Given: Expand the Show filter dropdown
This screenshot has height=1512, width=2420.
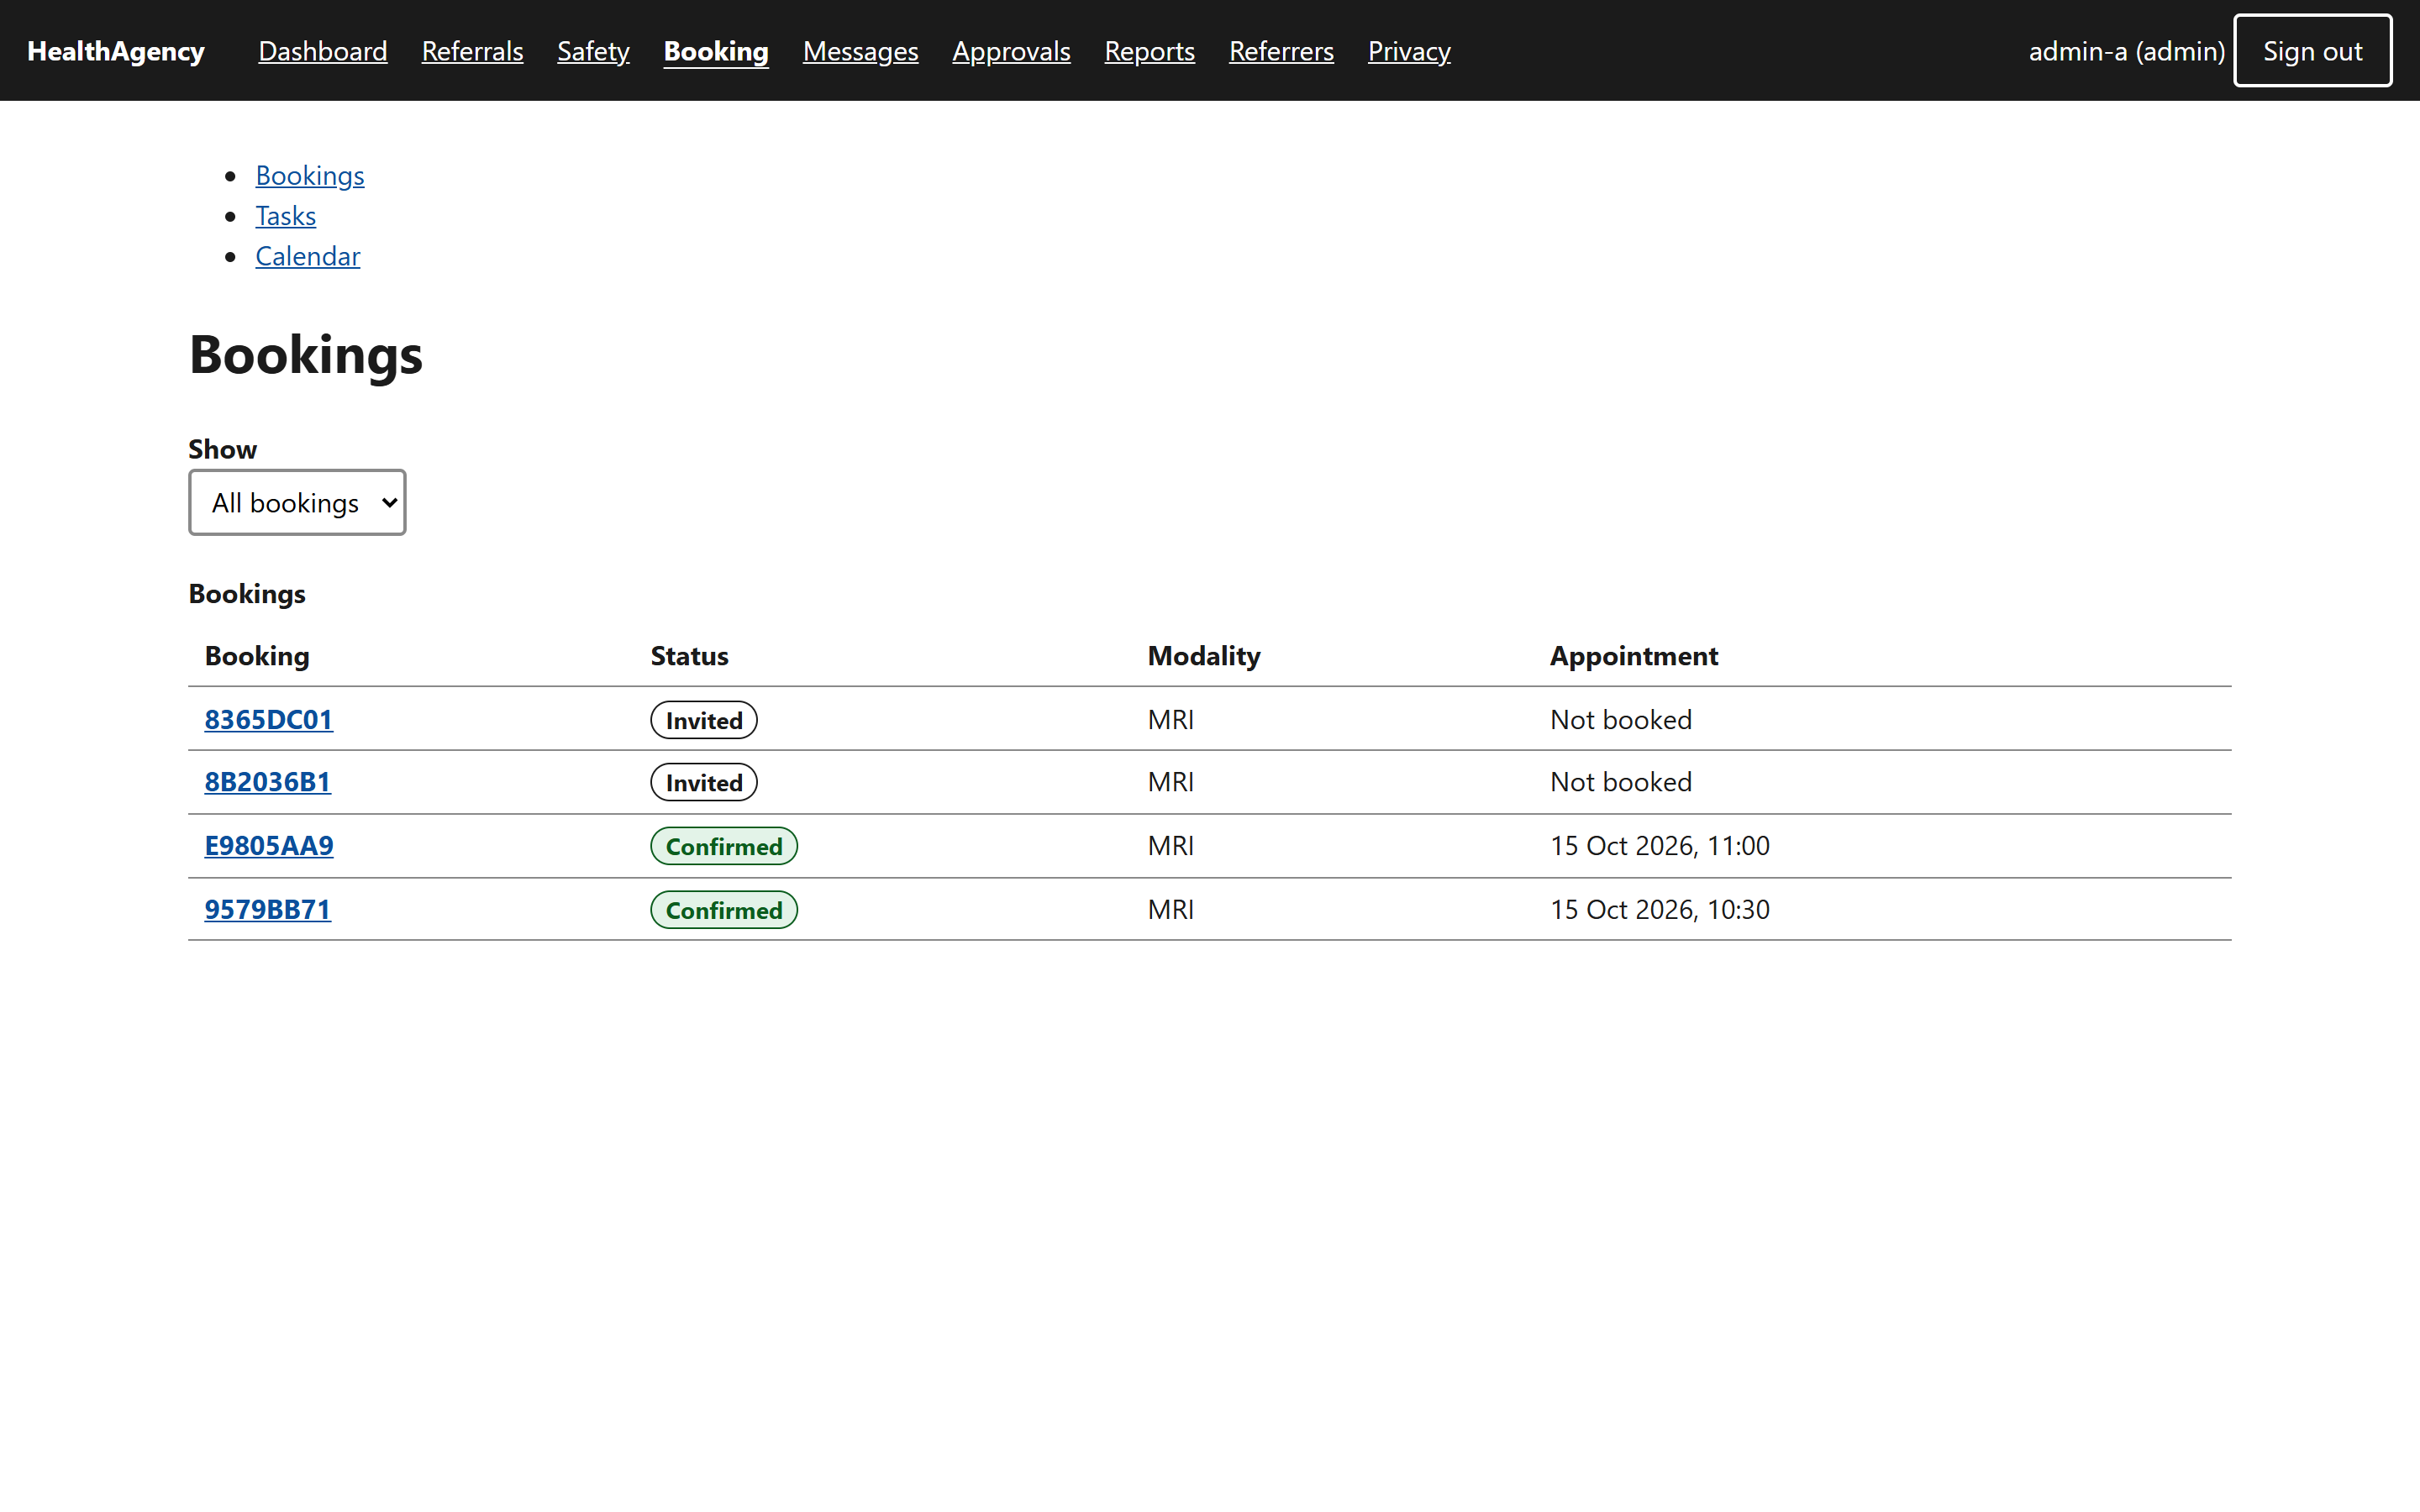Looking at the screenshot, I should pos(297,502).
